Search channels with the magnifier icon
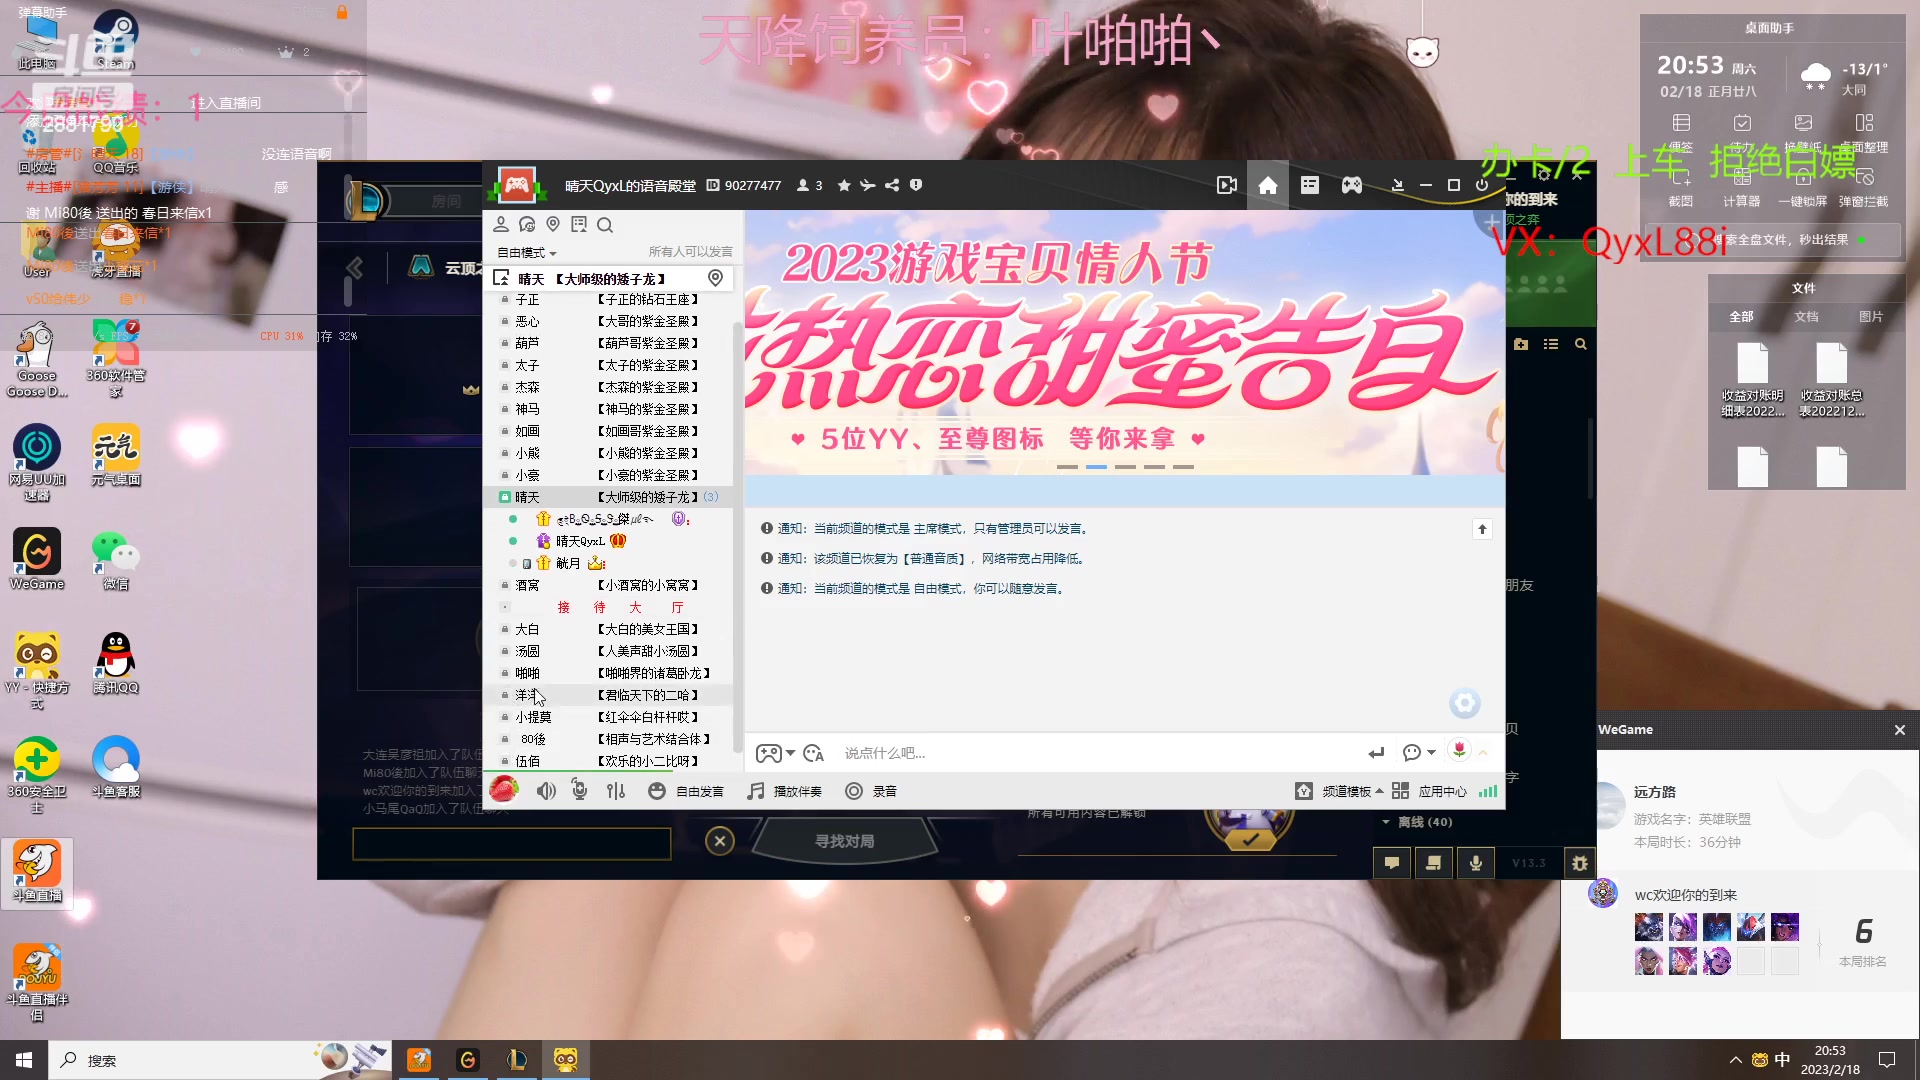The image size is (1920, 1080). (x=605, y=225)
